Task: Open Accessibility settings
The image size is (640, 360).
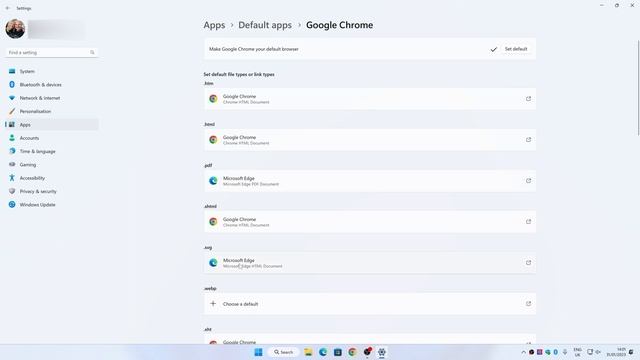Action: tap(51, 178)
